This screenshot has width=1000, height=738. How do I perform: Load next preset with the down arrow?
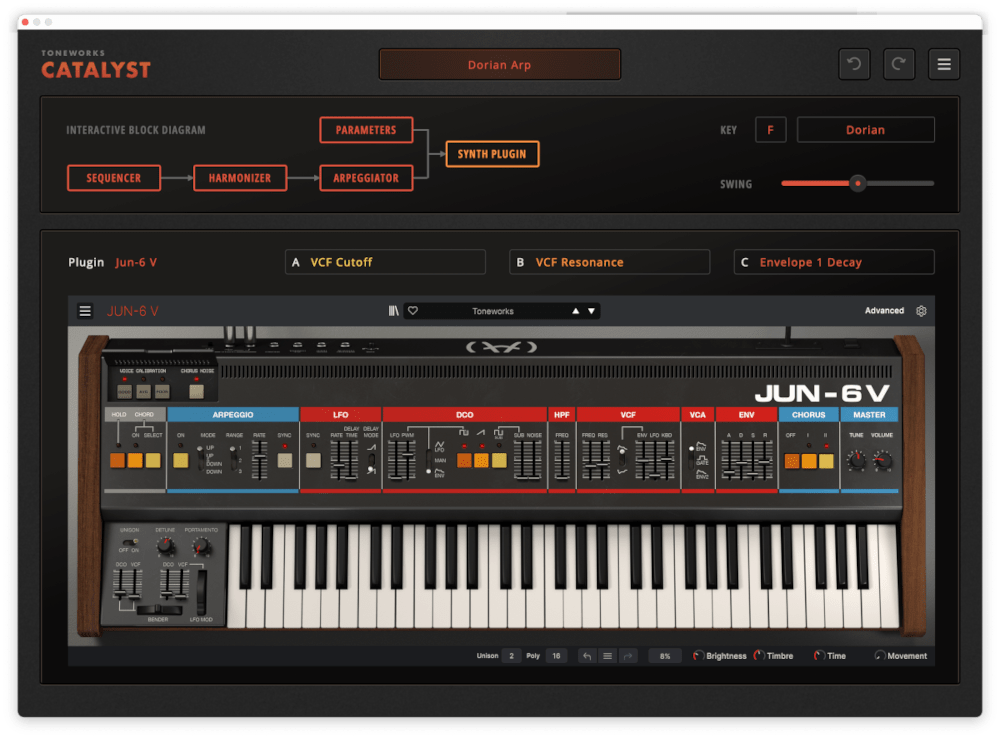592,310
